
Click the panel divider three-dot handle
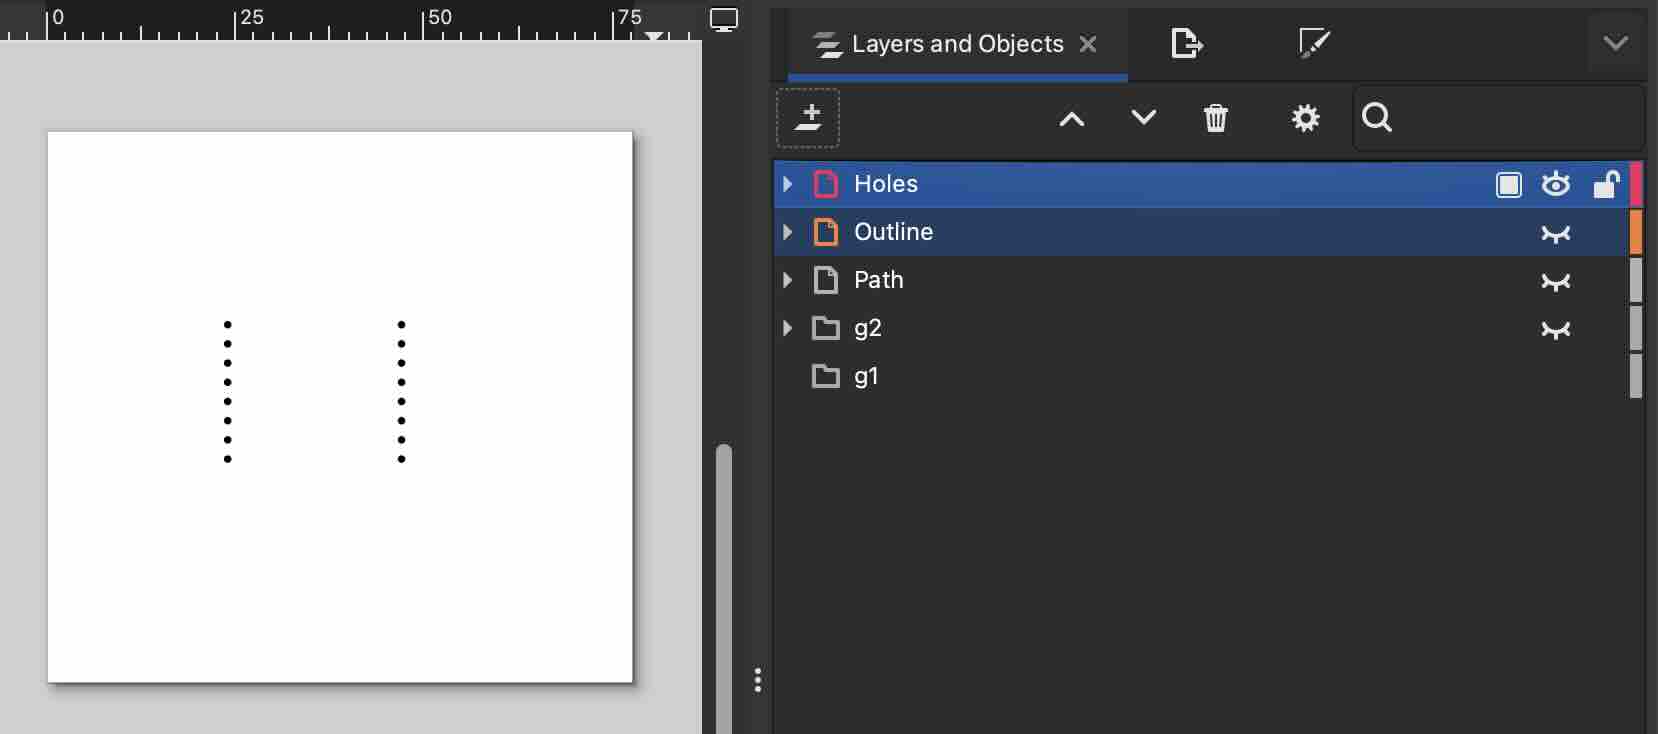pos(758,680)
